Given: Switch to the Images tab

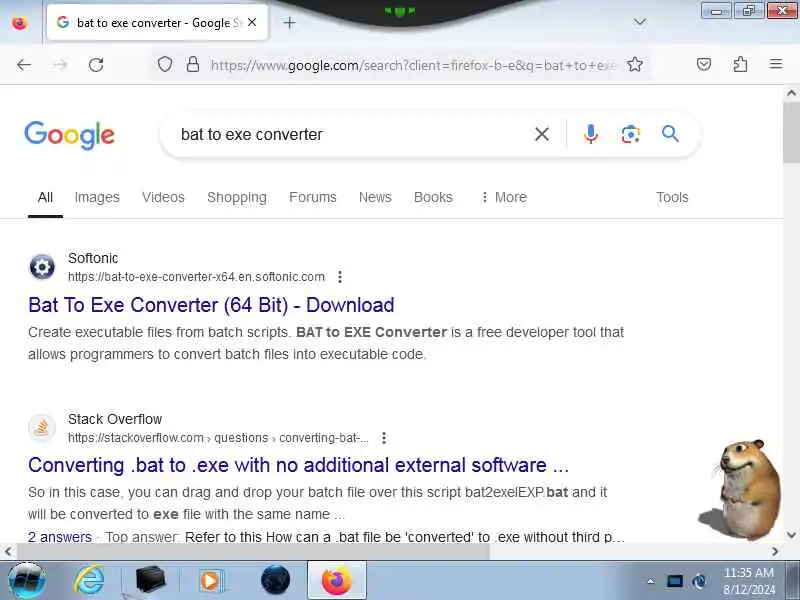Looking at the screenshot, I should (97, 197).
